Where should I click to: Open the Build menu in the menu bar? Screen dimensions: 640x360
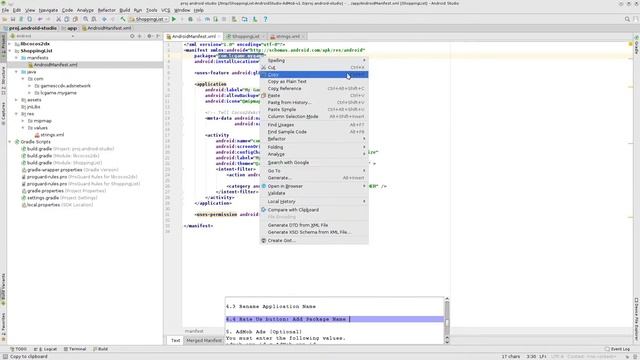(x=124, y=10)
